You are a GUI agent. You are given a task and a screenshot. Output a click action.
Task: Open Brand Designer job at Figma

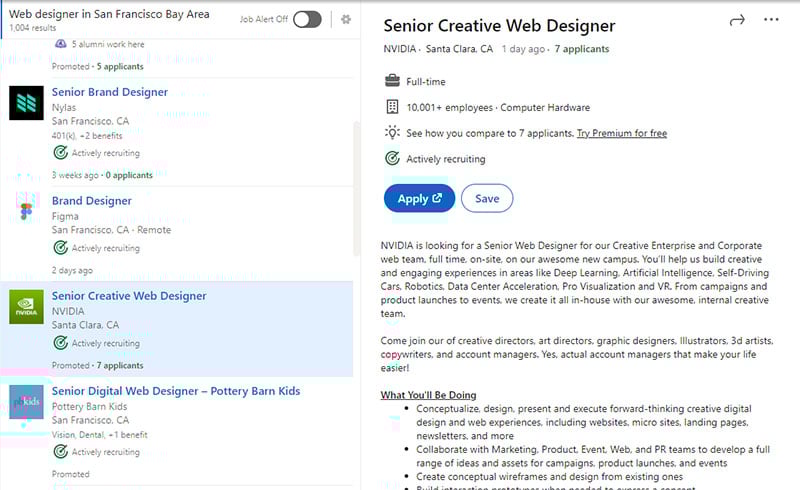click(92, 201)
